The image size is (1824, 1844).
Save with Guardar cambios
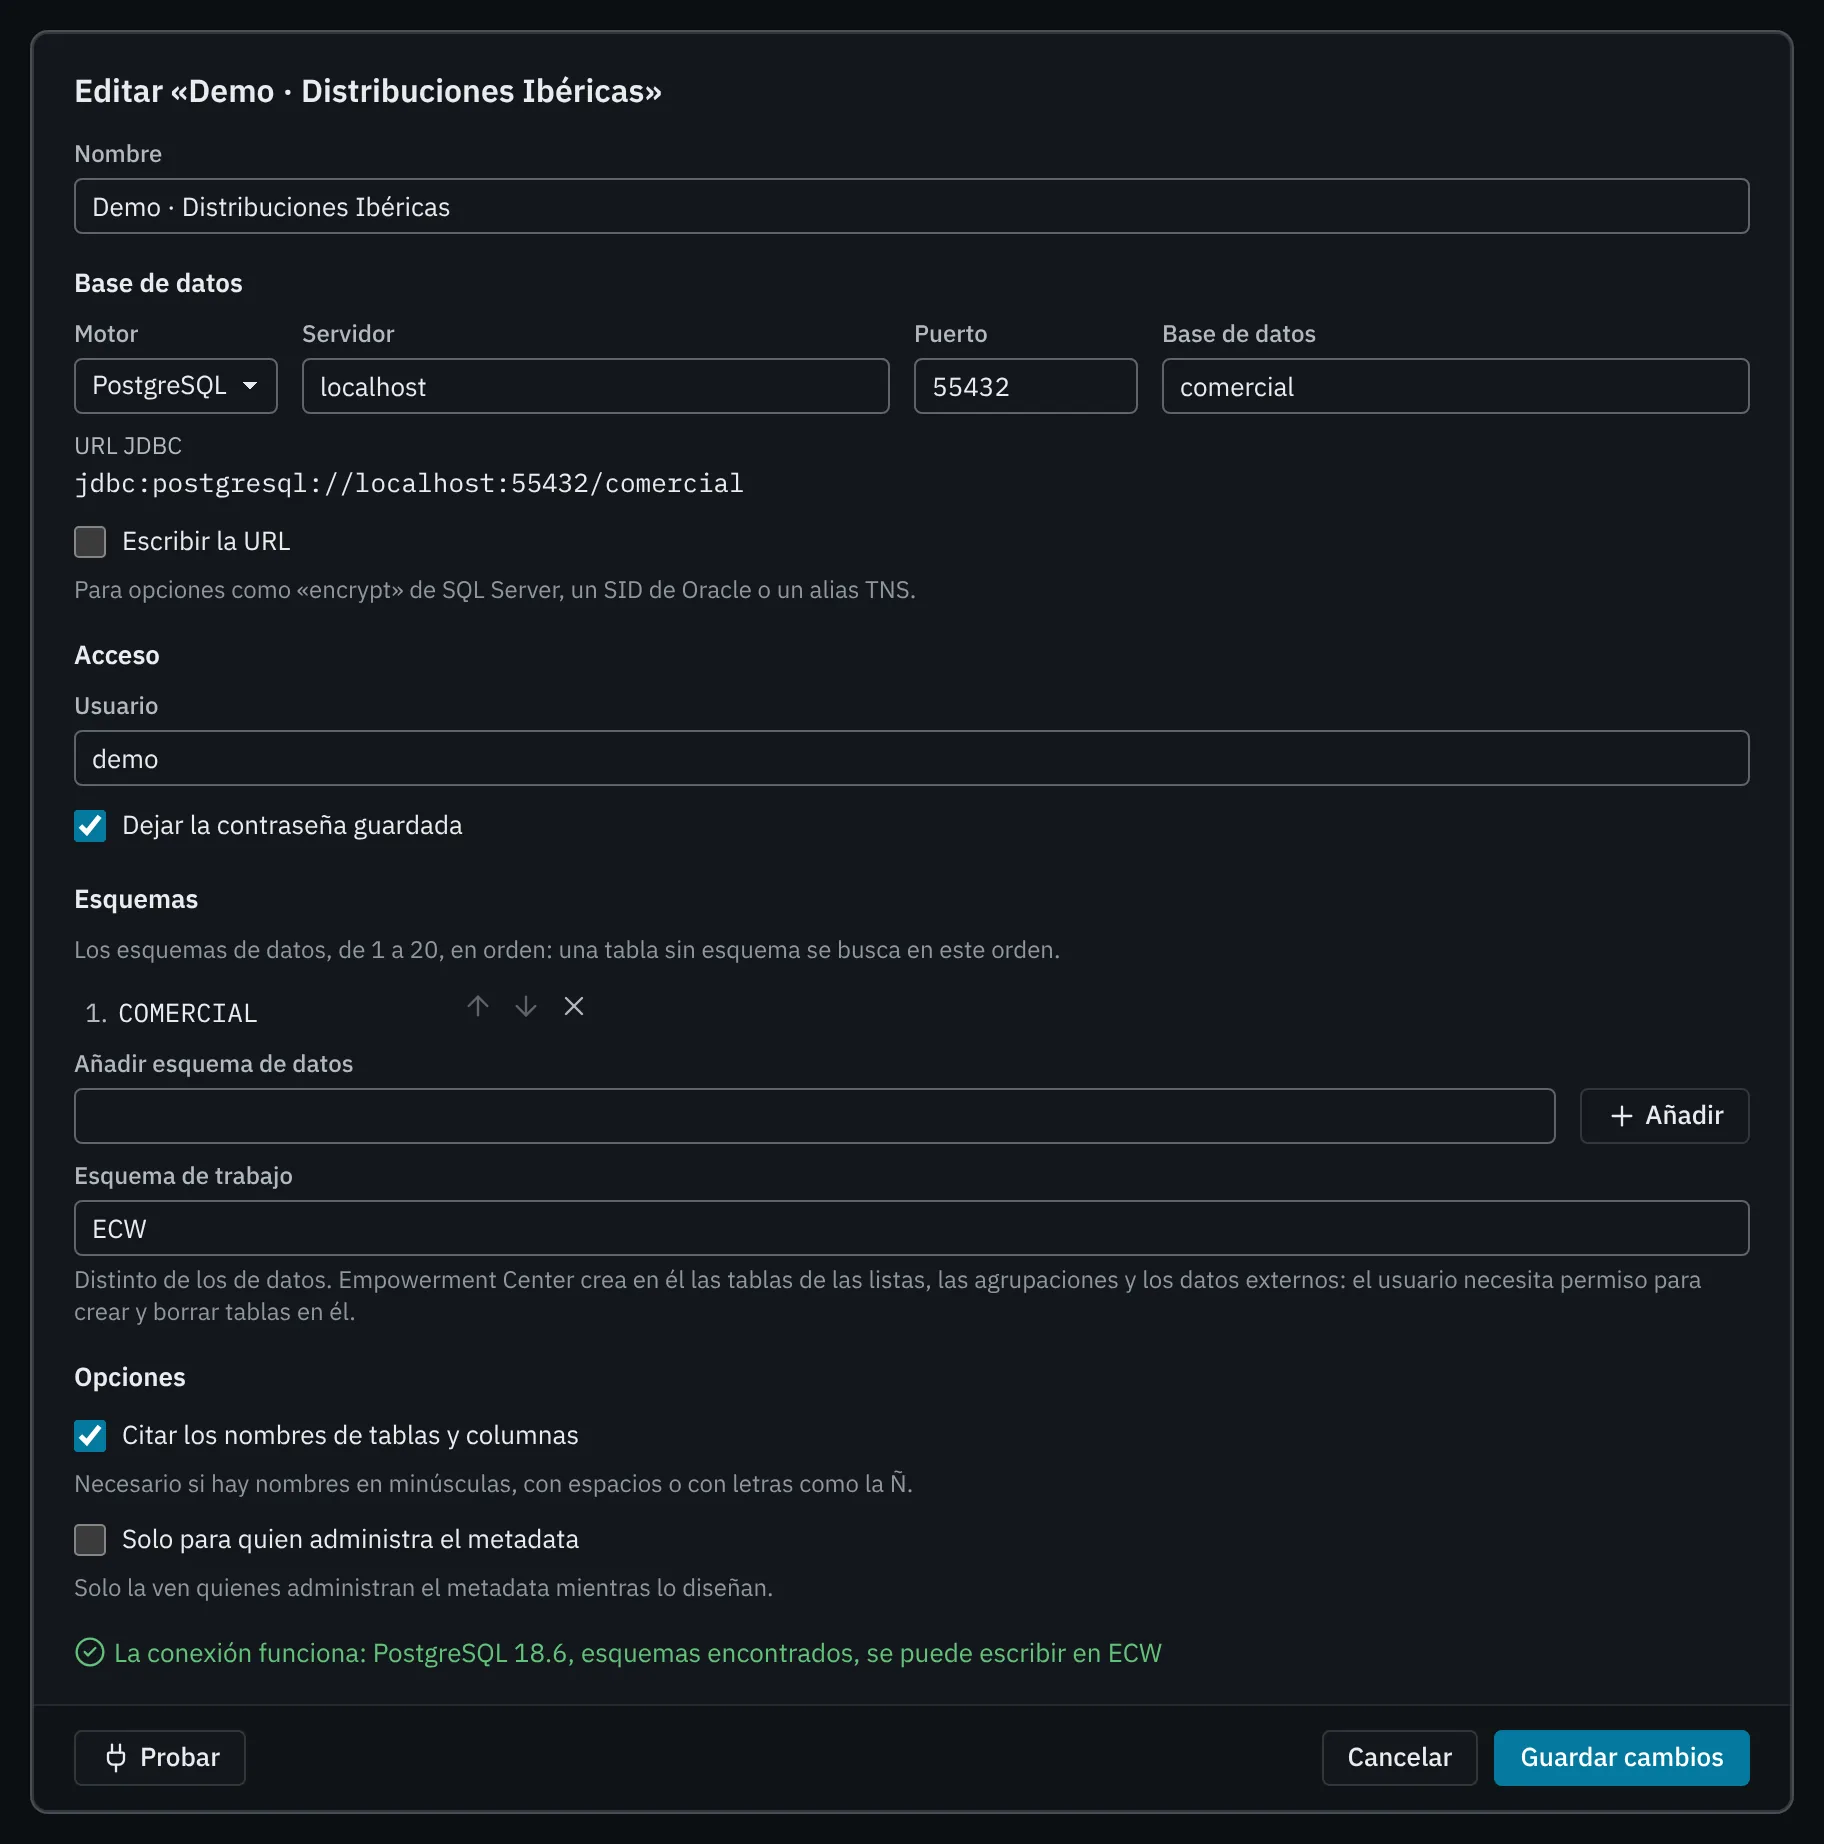click(x=1621, y=1758)
